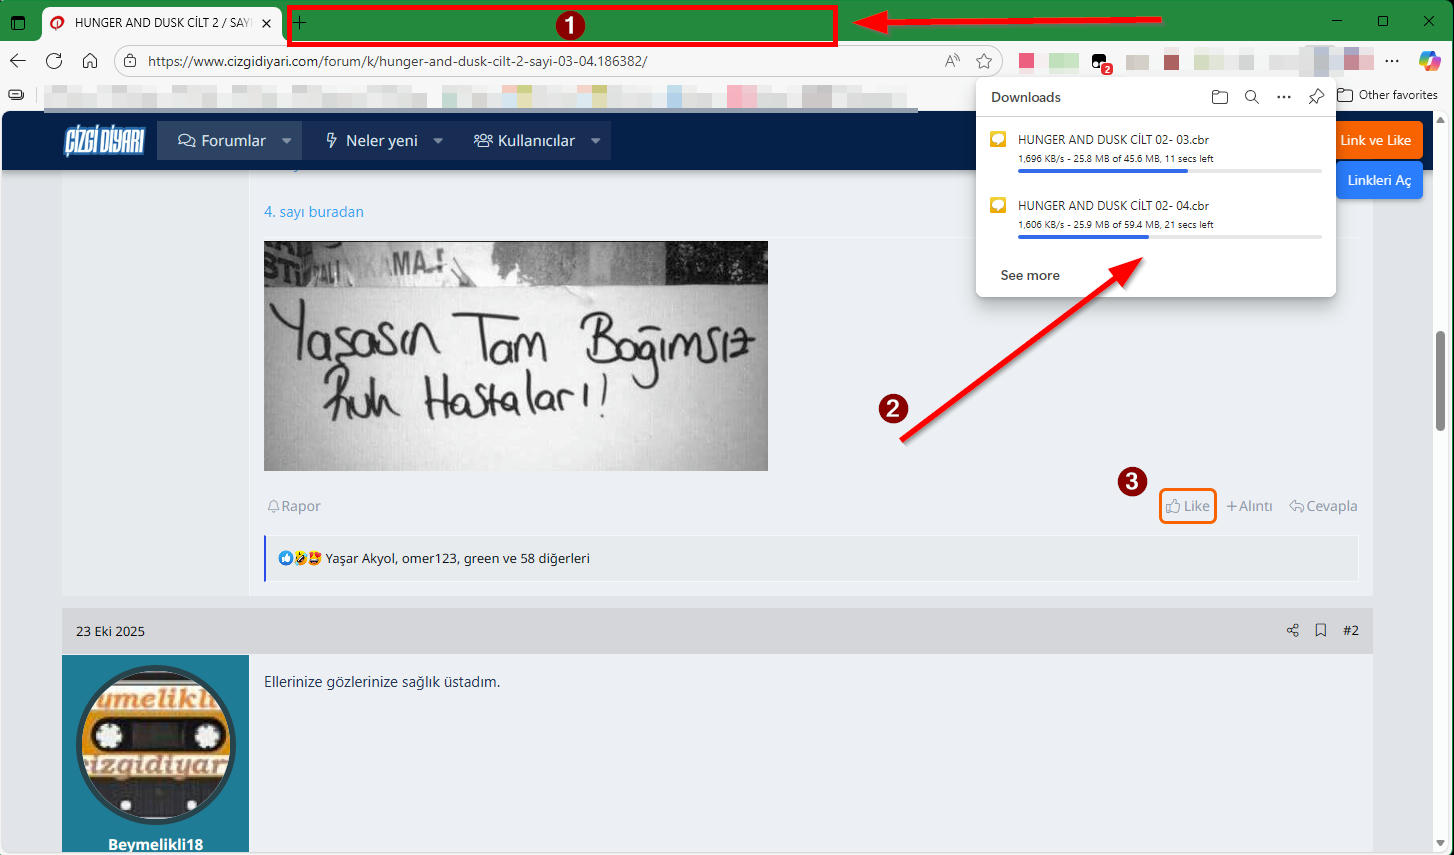Viewport: 1454px width, 855px height.
Task: Click the '4. sayı buradan' link
Action: [313, 212]
